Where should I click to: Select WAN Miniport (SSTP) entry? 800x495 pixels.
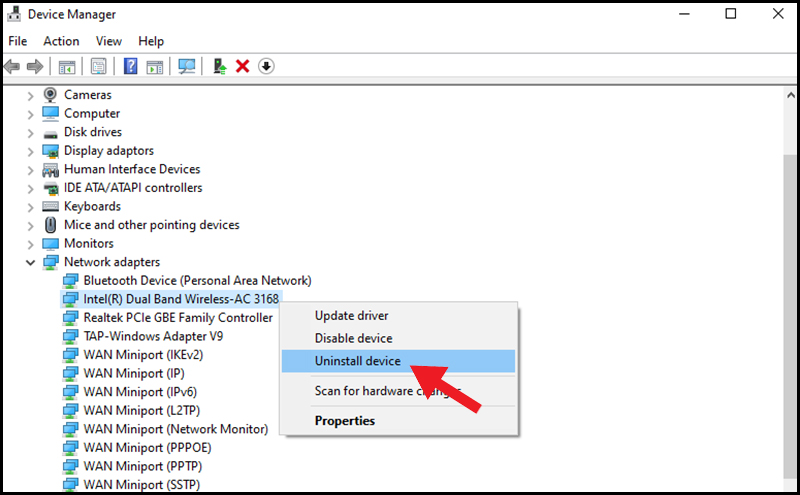[x=142, y=484]
